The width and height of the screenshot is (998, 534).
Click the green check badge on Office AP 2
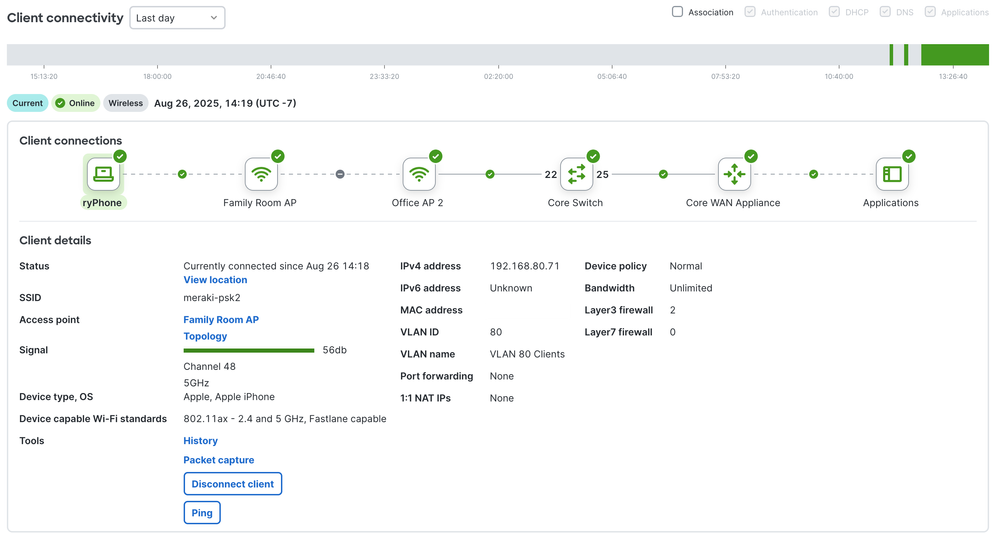(x=435, y=156)
